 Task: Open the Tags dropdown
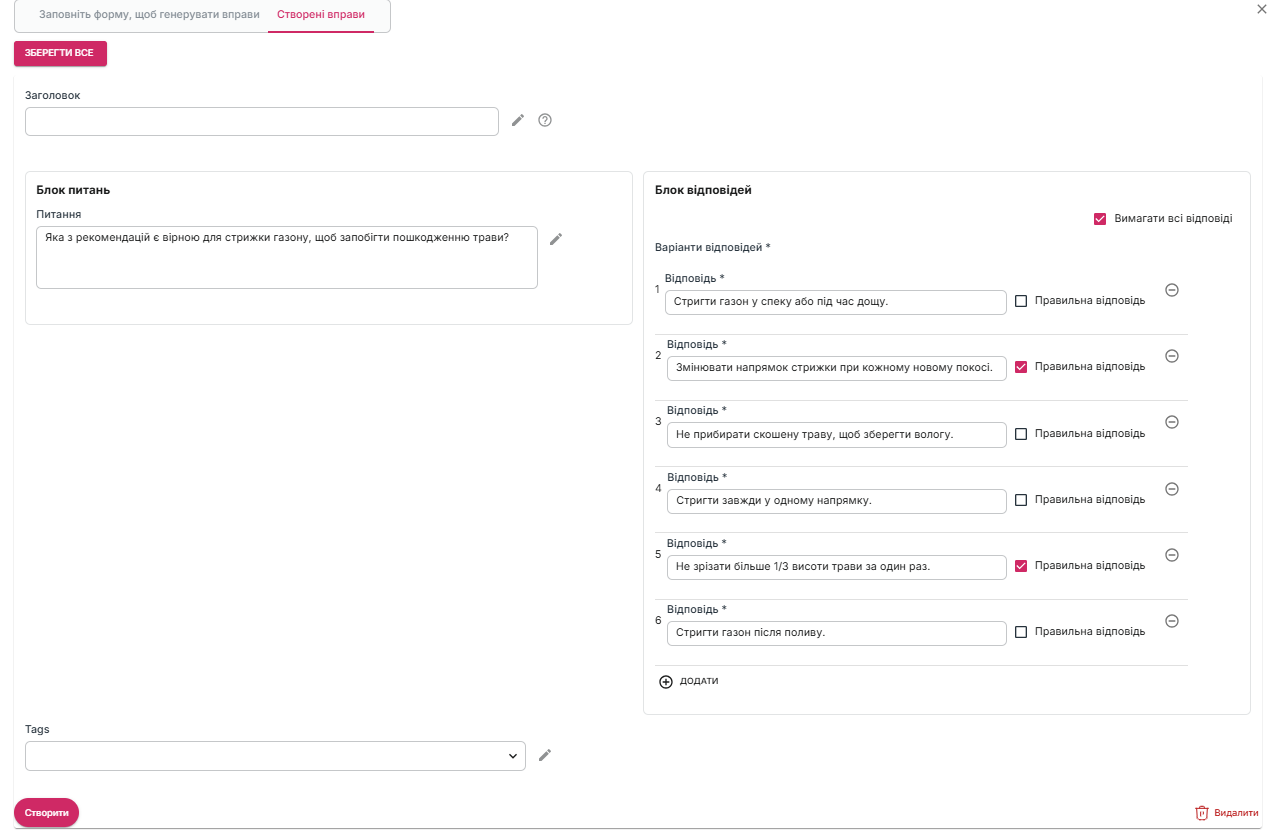(x=275, y=756)
